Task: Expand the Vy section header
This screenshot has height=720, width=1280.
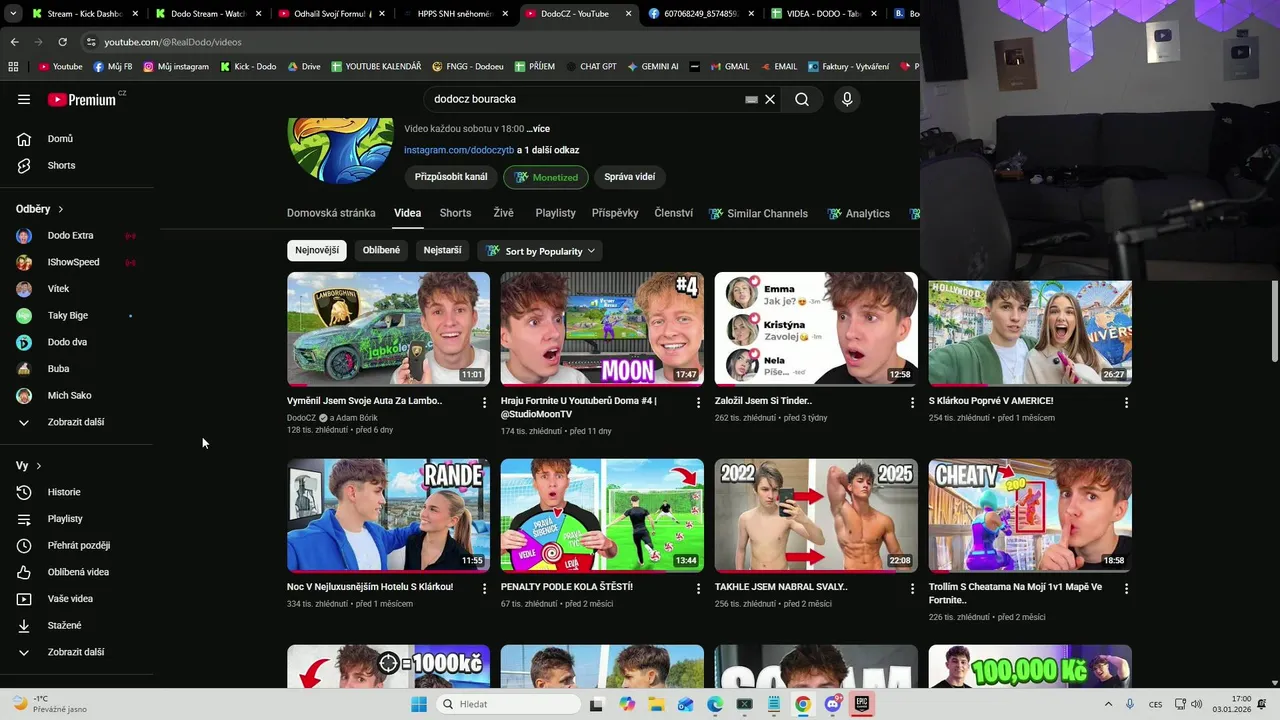Action: click(x=29, y=466)
